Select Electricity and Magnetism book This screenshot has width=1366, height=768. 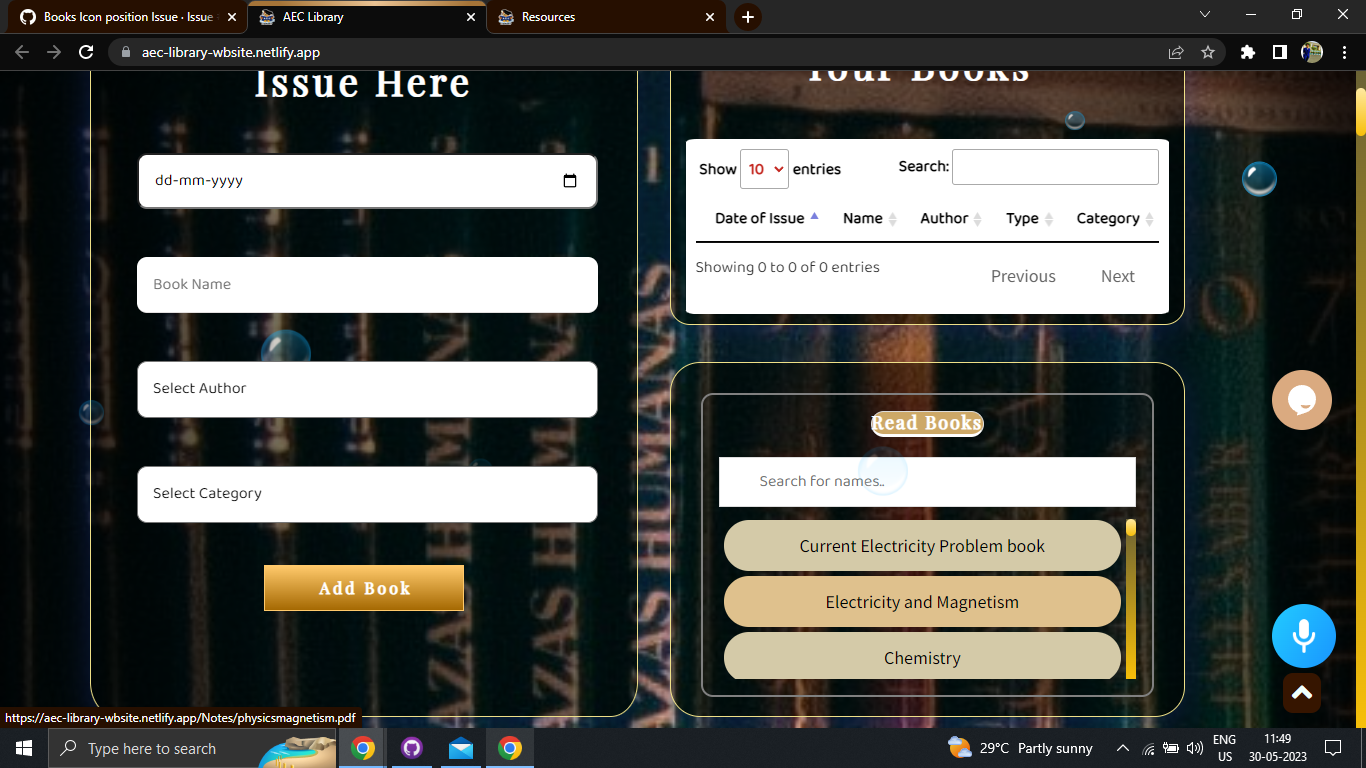tap(921, 601)
